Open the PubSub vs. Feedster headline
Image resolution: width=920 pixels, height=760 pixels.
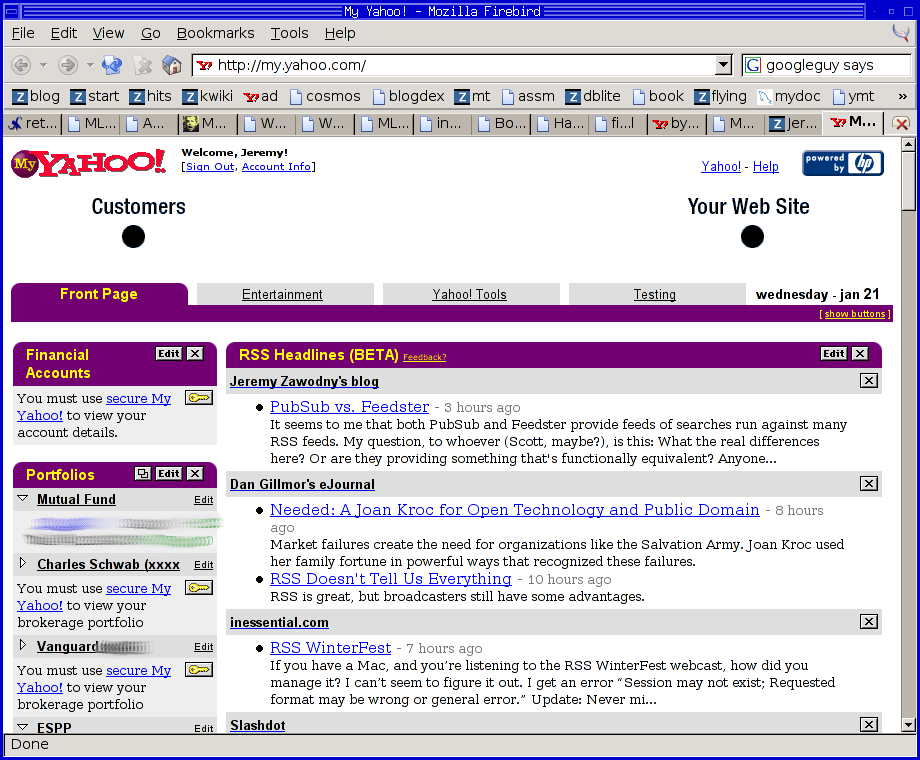pyautogui.click(x=350, y=407)
